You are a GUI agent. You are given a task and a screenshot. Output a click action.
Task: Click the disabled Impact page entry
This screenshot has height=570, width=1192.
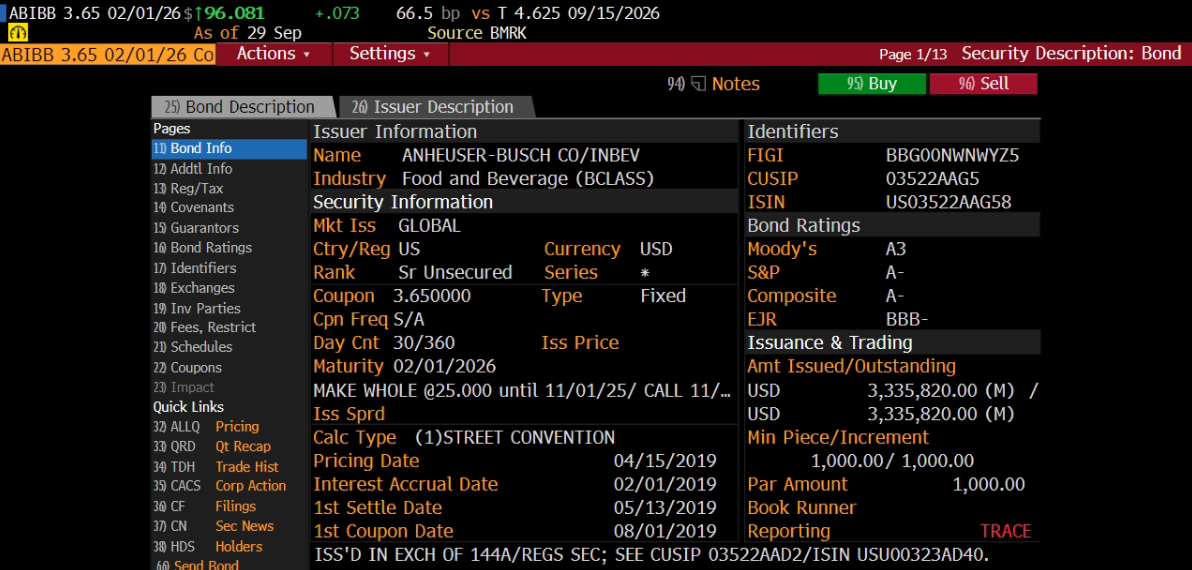pyautogui.click(x=184, y=388)
